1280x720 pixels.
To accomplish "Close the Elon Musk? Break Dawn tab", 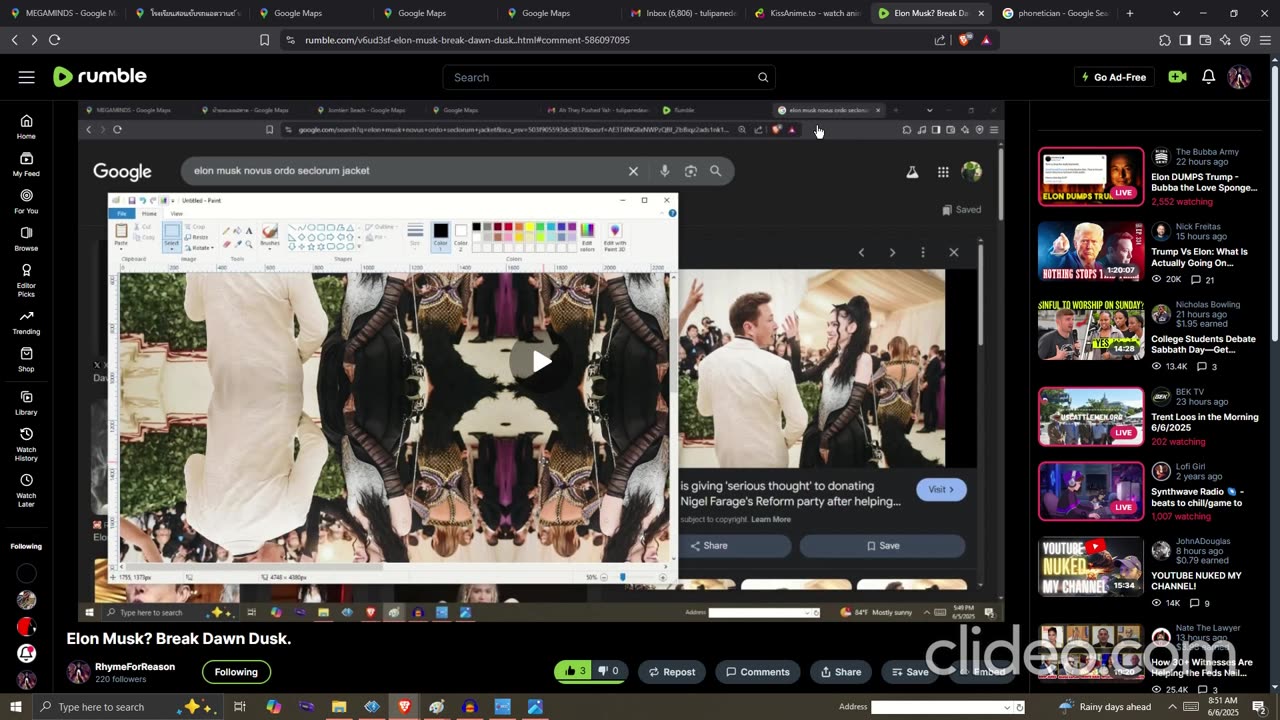I will click(981, 13).
